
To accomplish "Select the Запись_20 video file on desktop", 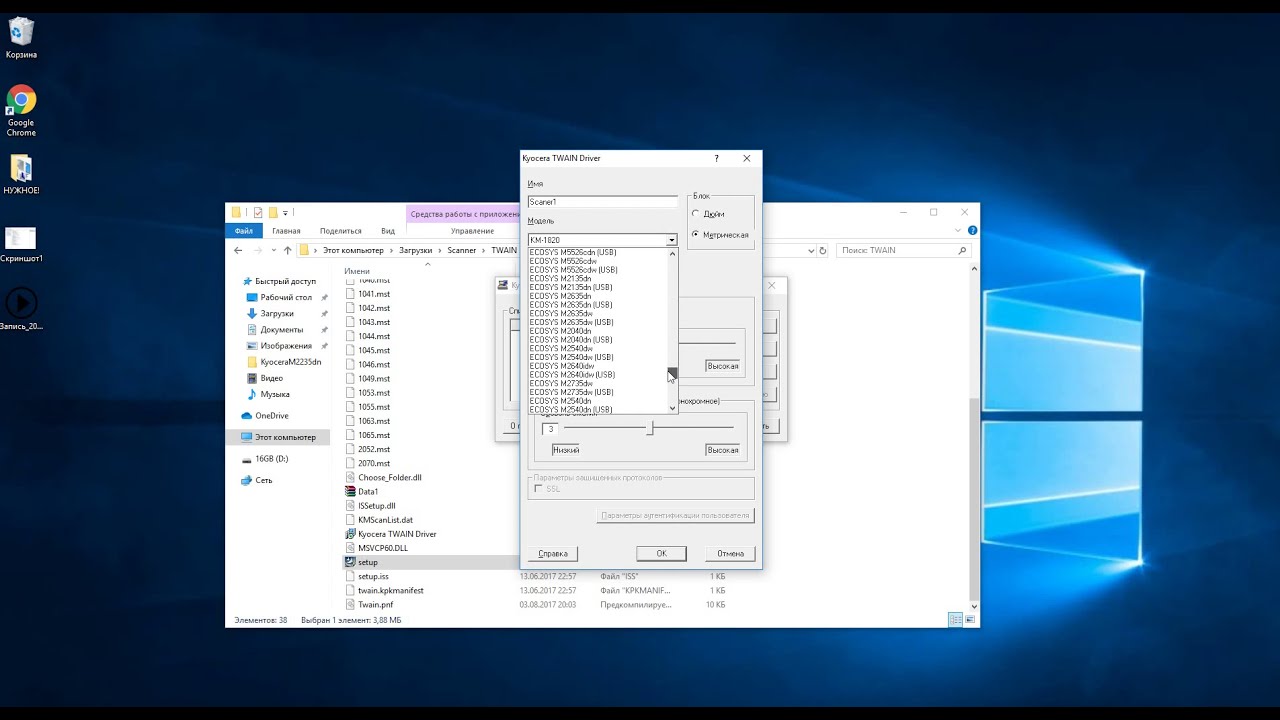I will click(21, 309).
